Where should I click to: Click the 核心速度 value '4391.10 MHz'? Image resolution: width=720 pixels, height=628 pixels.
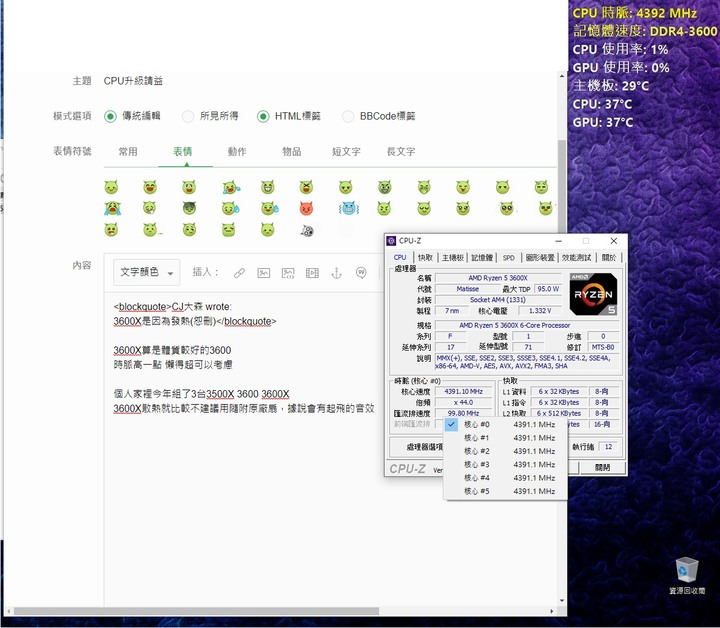[463, 392]
